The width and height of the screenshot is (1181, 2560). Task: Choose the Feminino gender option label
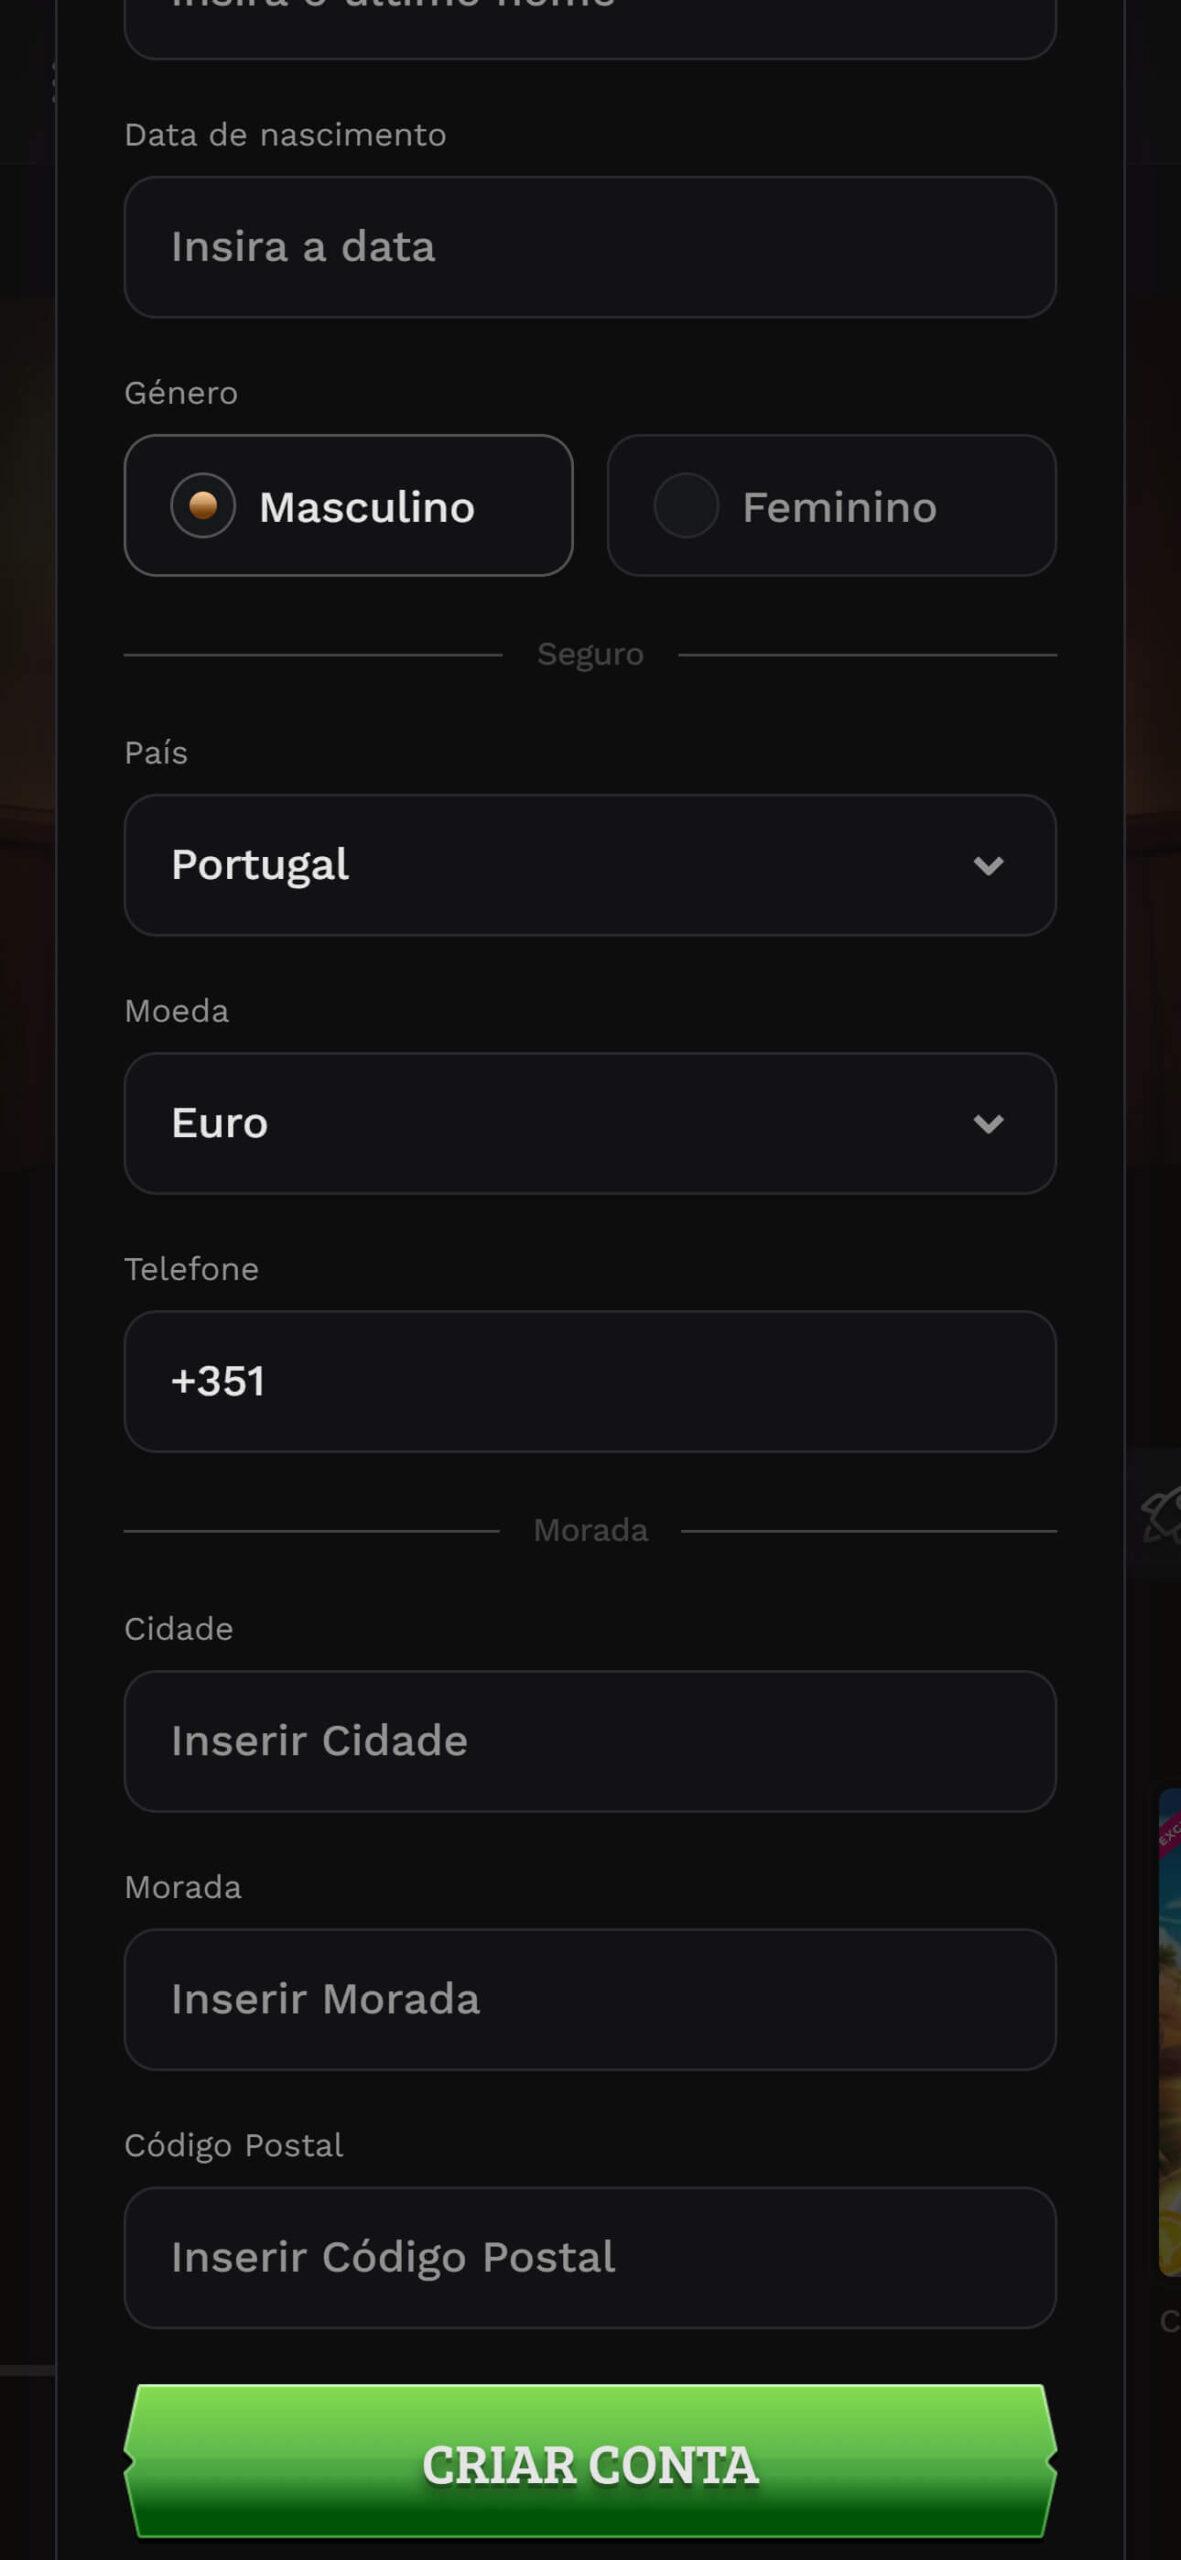(839, 507)
